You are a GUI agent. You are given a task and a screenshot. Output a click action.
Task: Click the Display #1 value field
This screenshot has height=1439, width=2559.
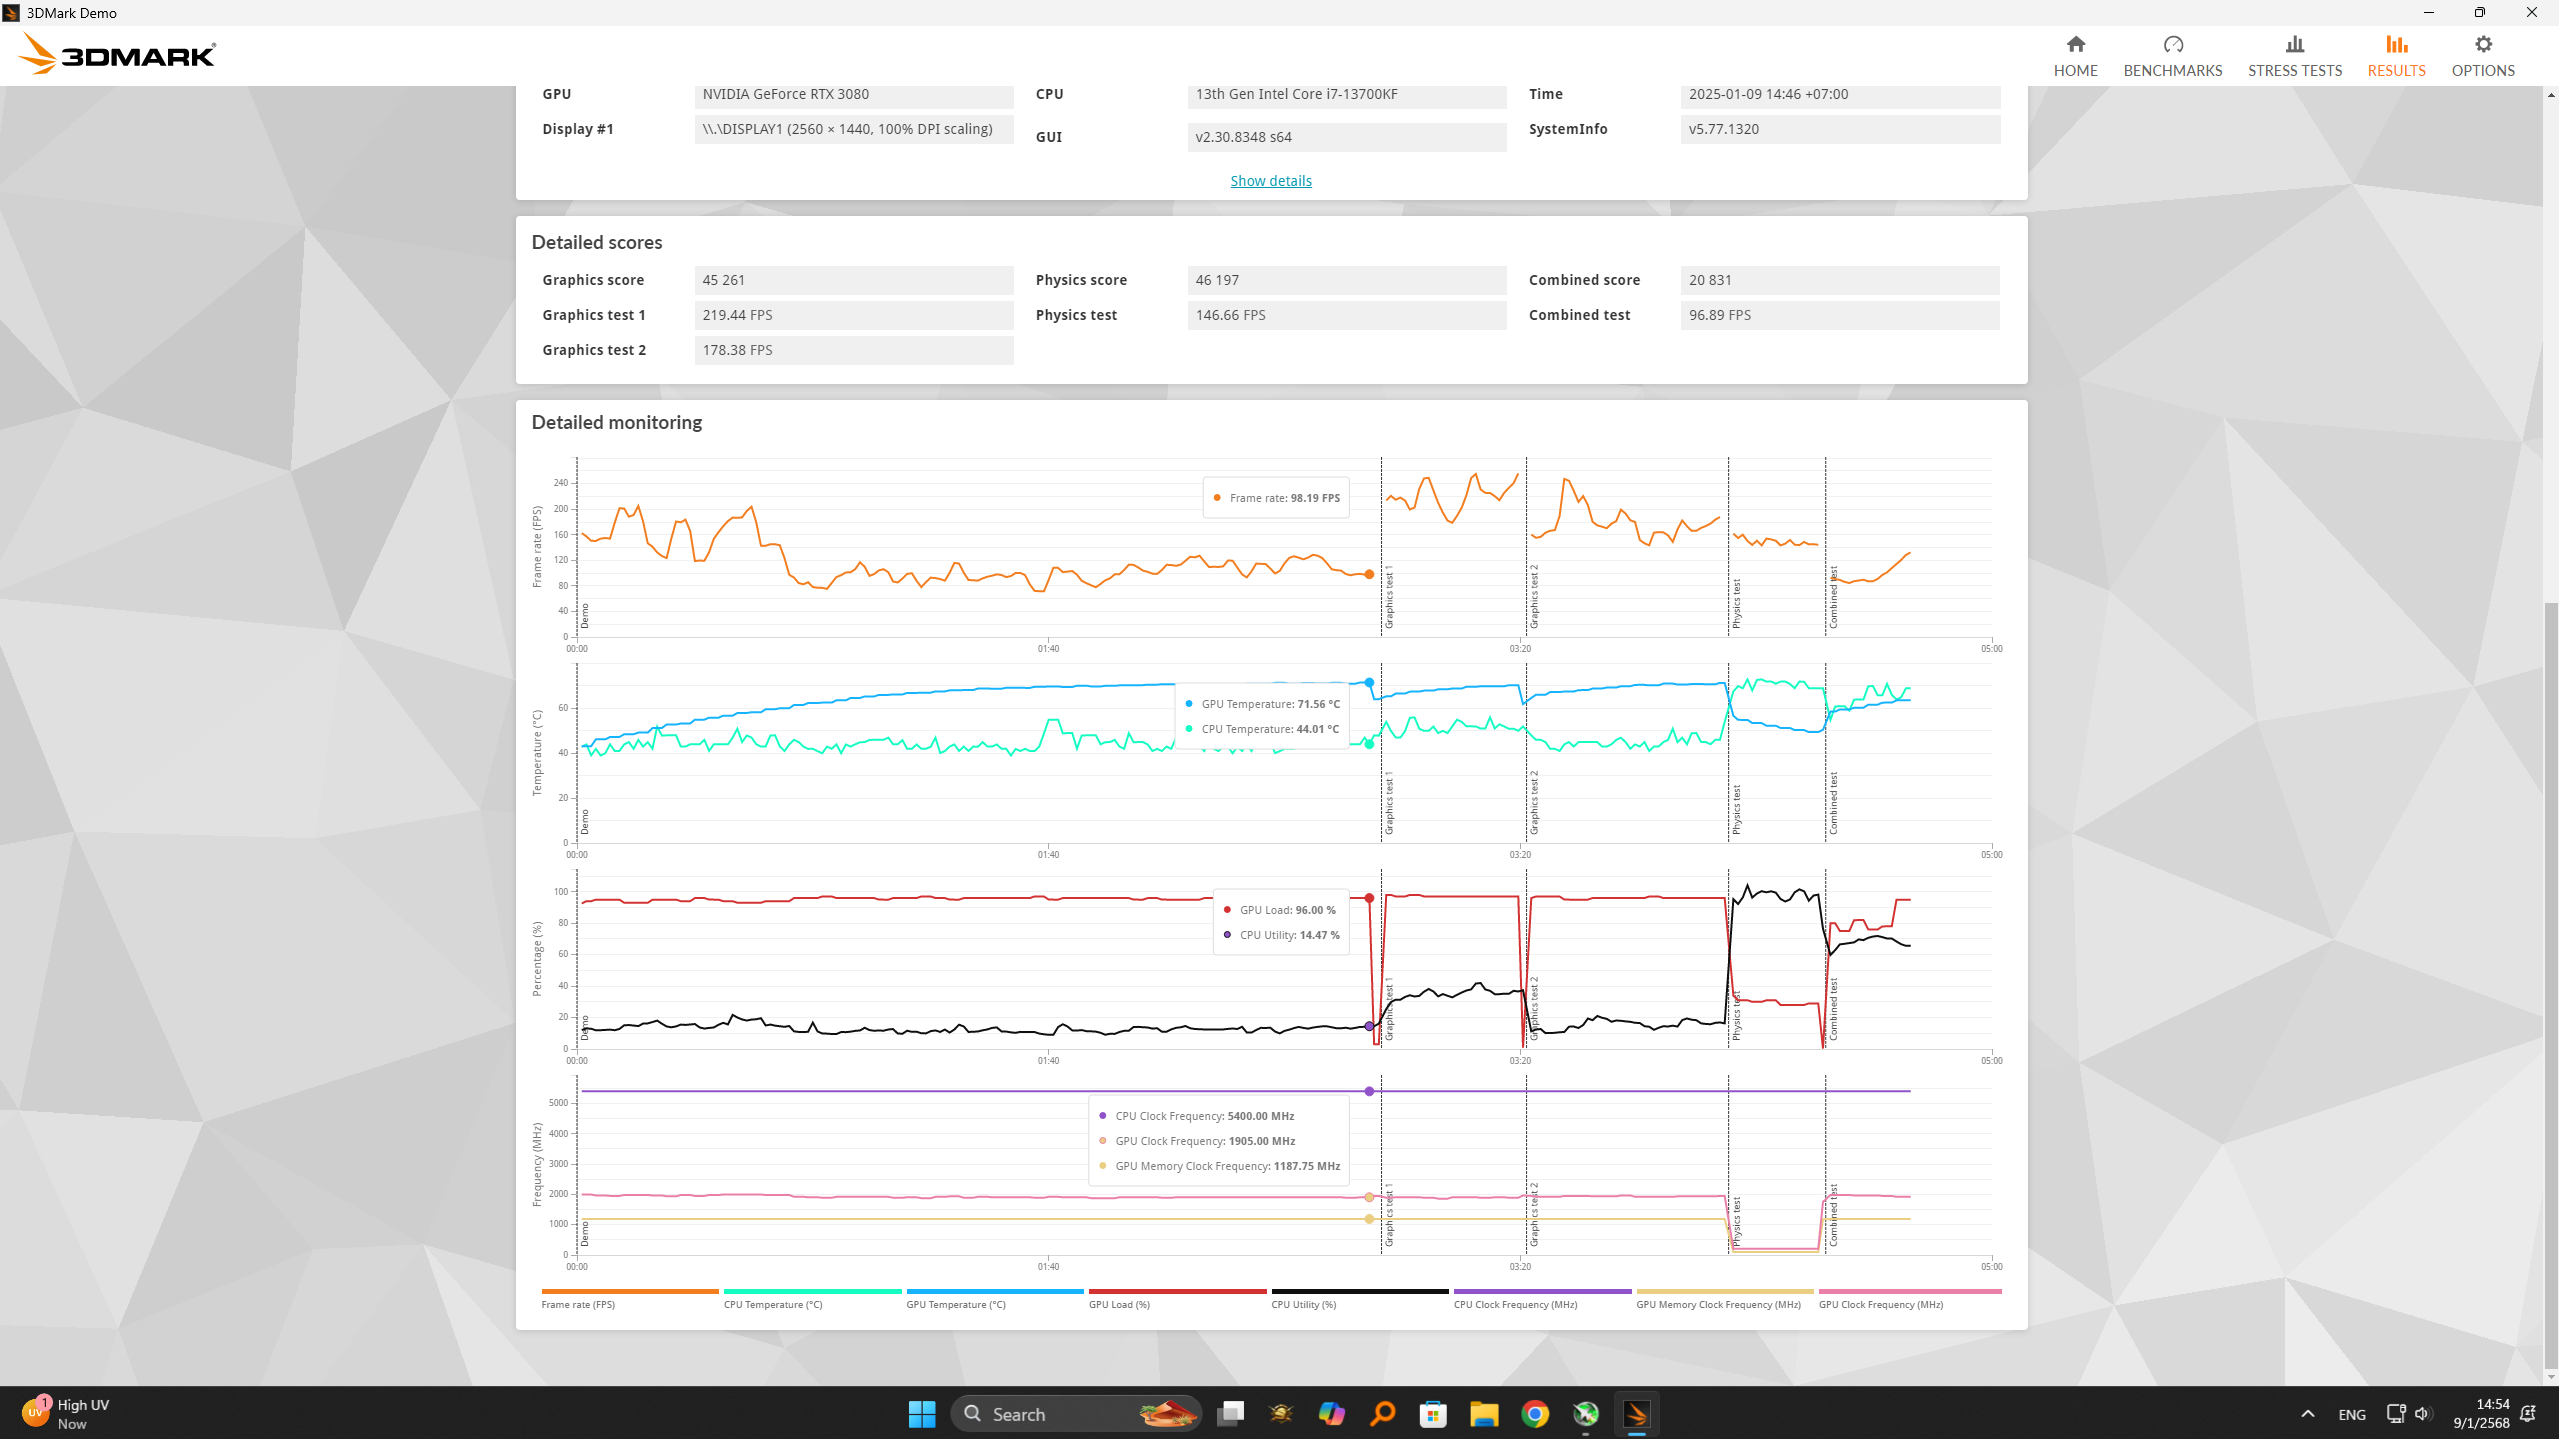(x=853, y=129)
